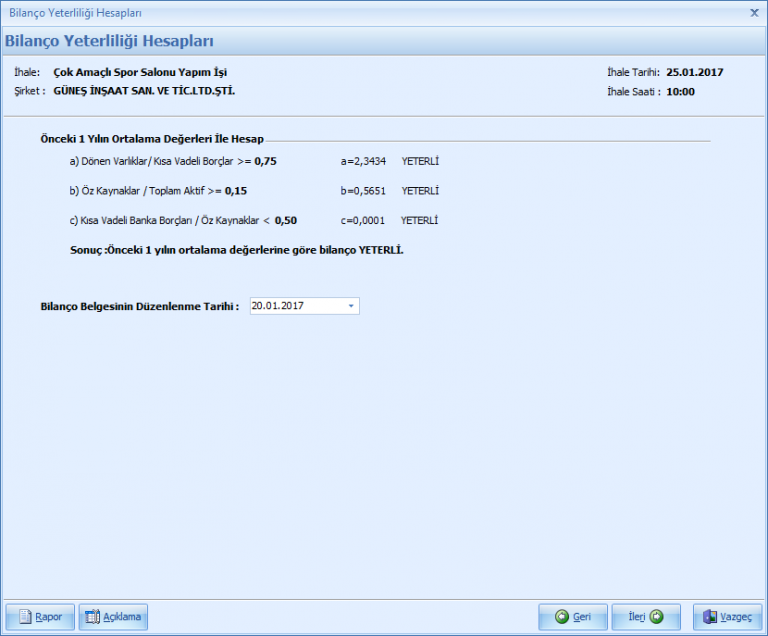
Task: Click the green back arrow icon on Geri
Action: point(562,617)
